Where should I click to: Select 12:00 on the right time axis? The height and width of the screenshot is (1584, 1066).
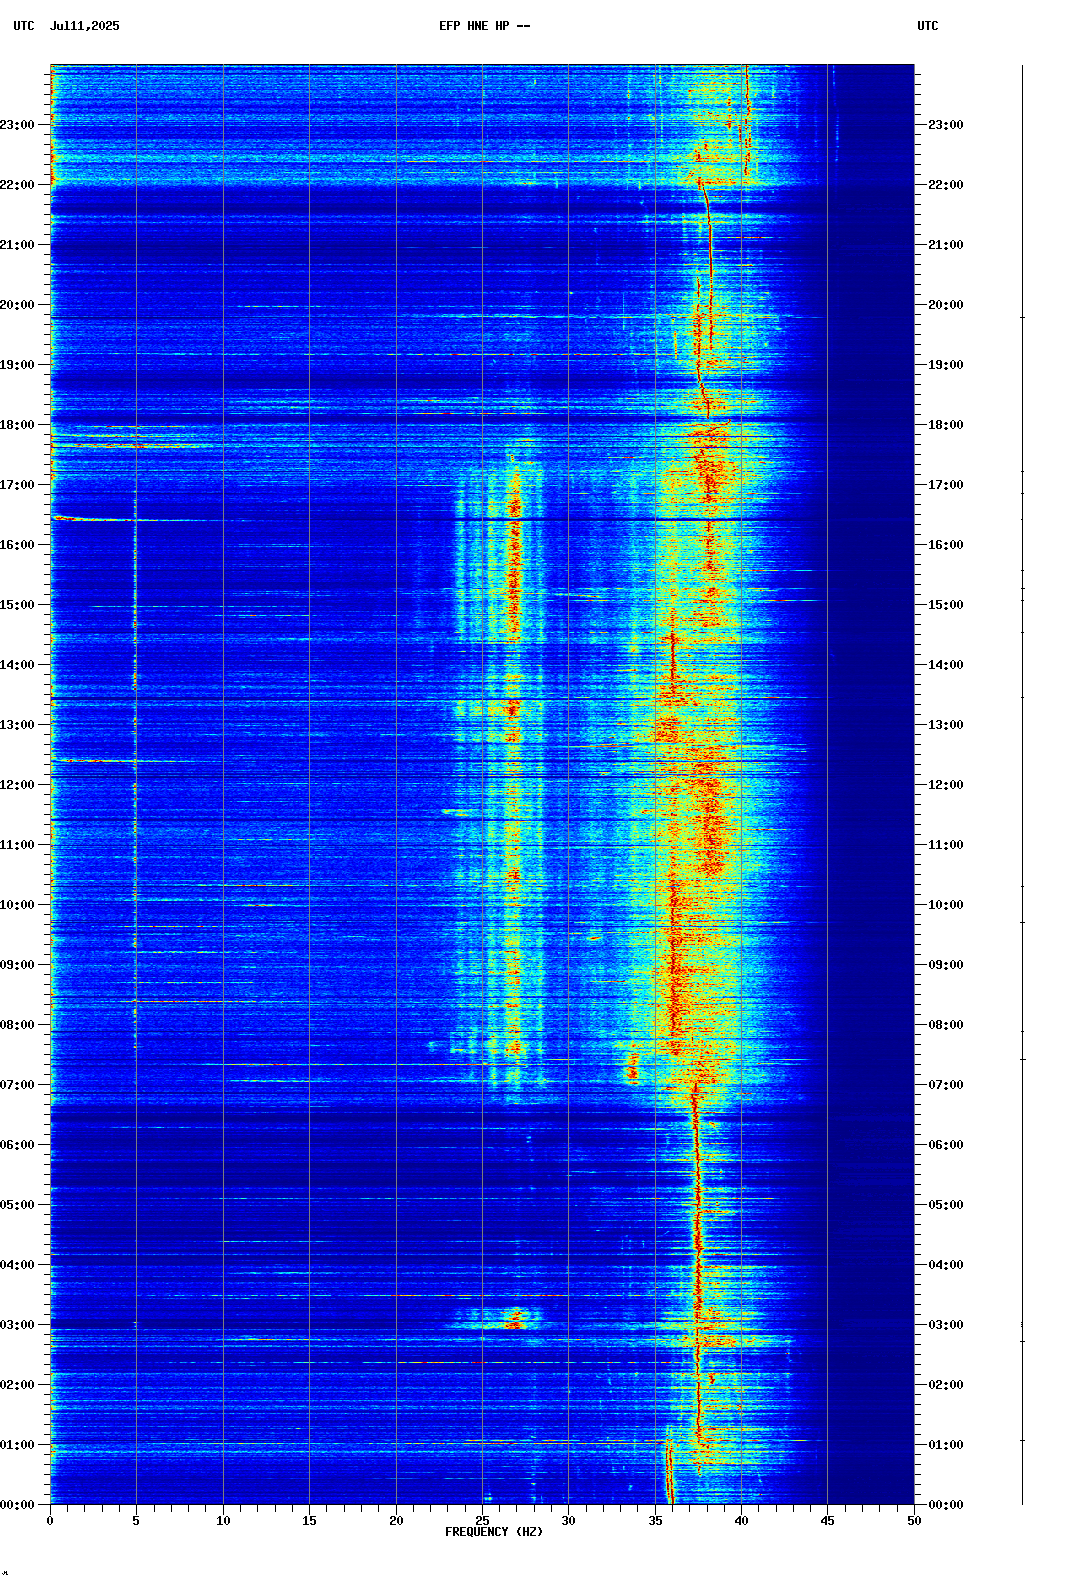pos(946,785)
